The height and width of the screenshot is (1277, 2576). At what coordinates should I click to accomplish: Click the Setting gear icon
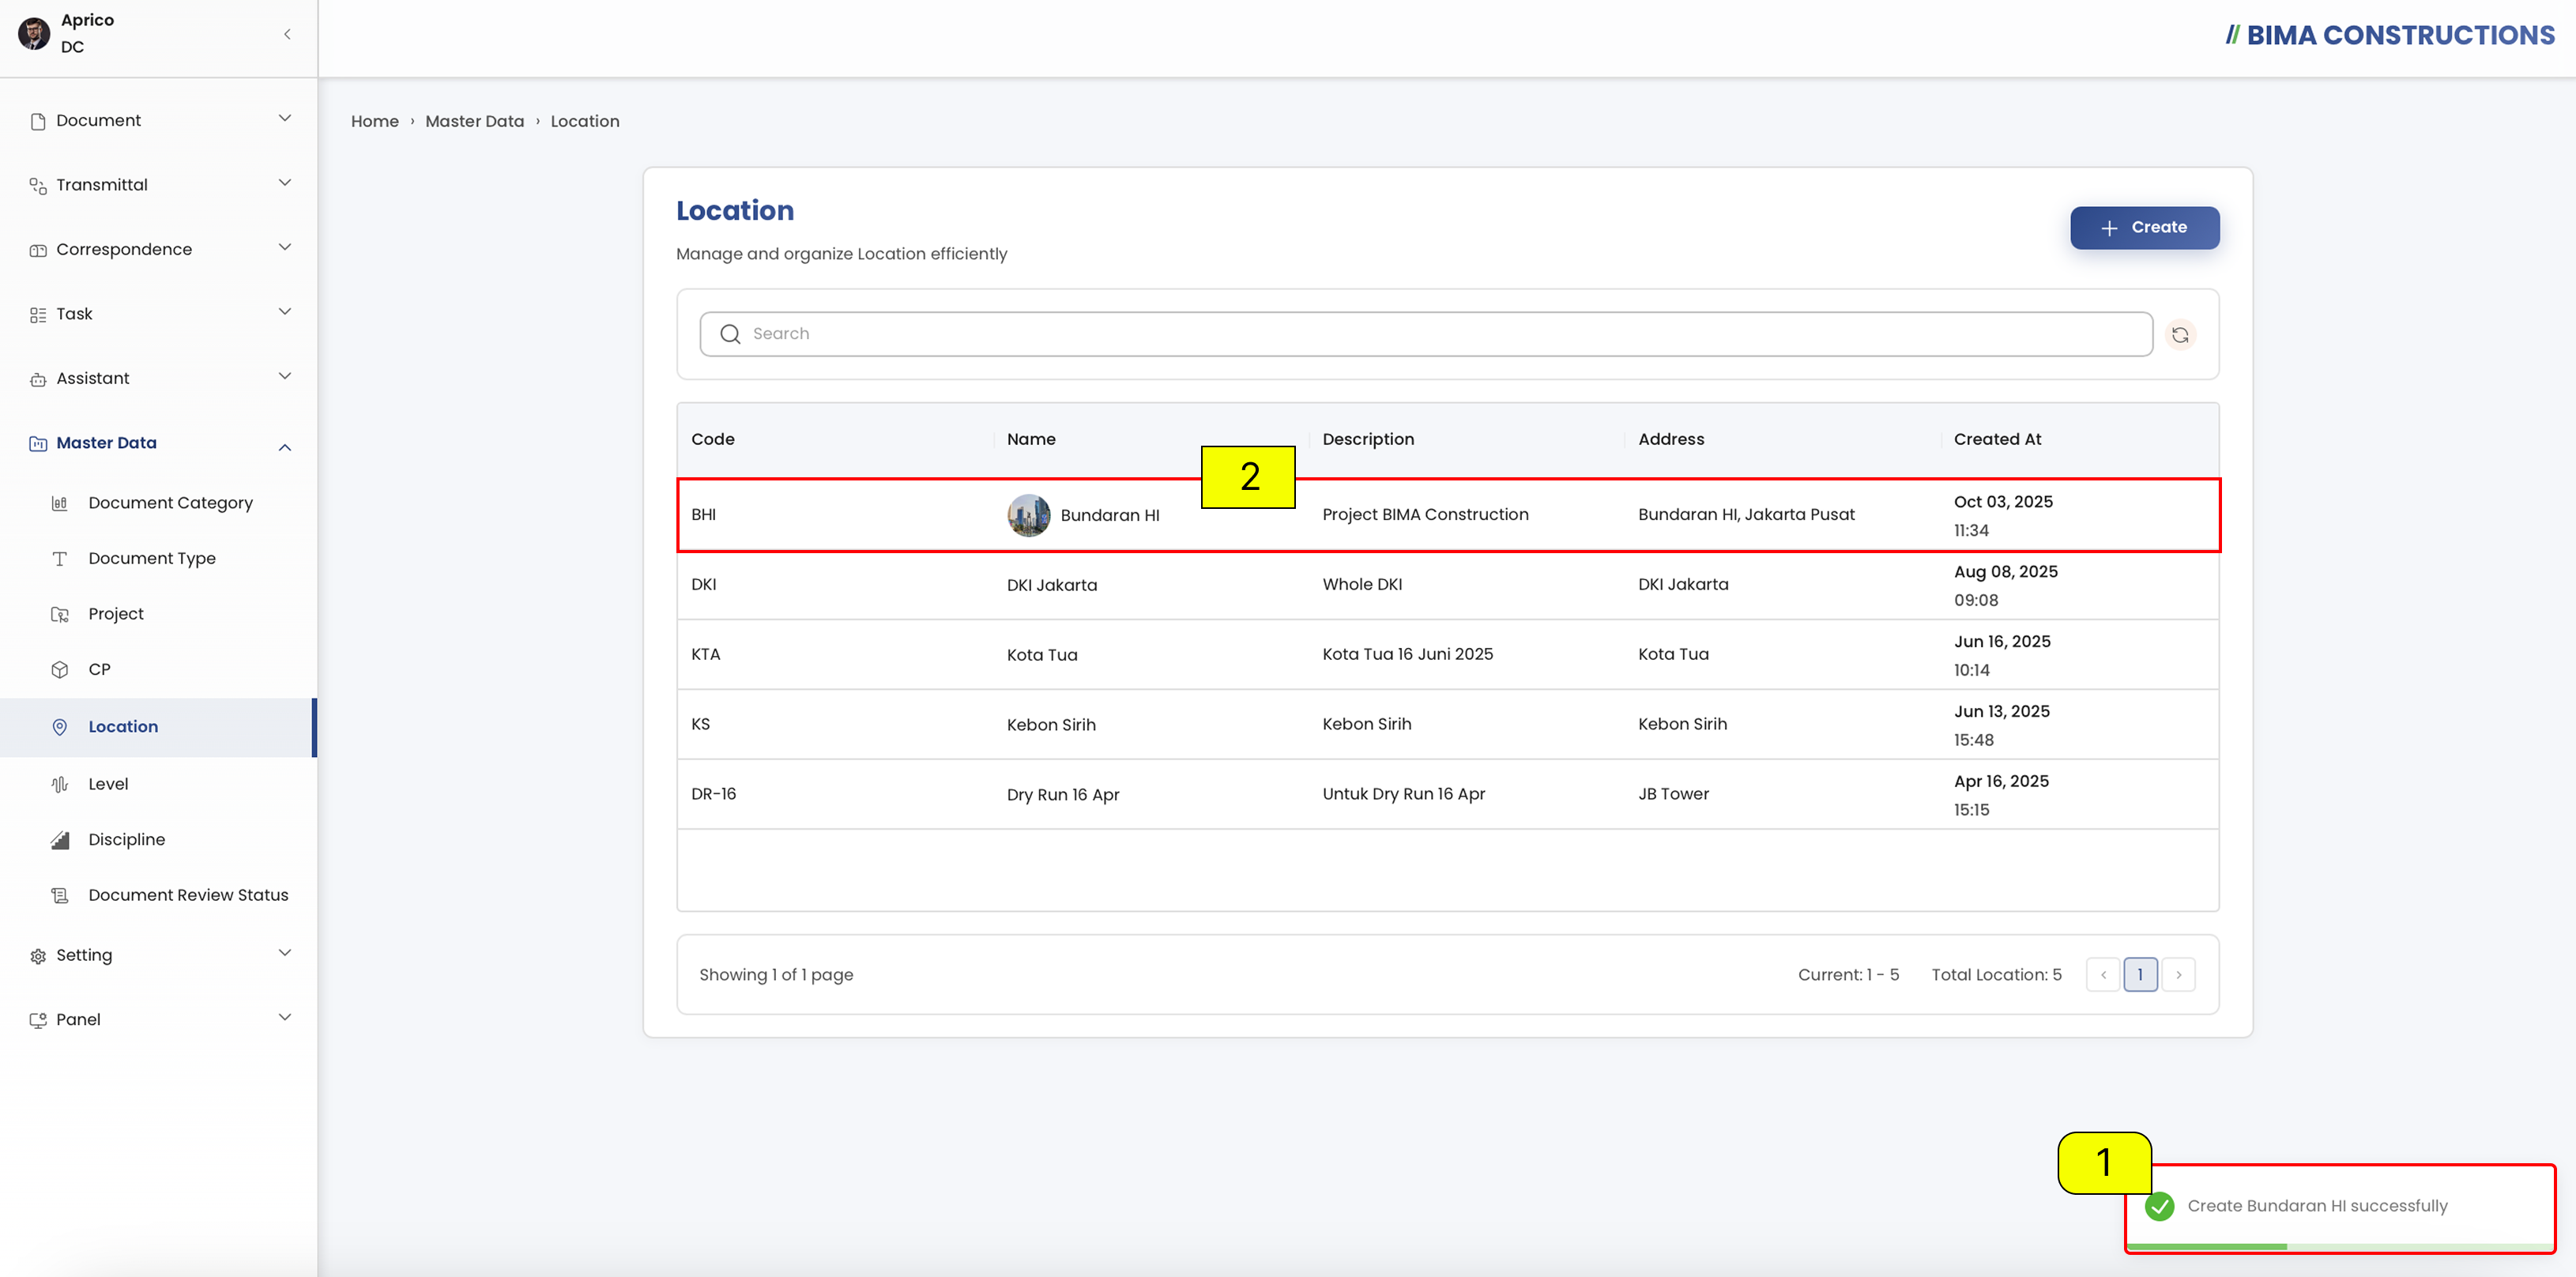pyautogui.click(x=38, y=956)
